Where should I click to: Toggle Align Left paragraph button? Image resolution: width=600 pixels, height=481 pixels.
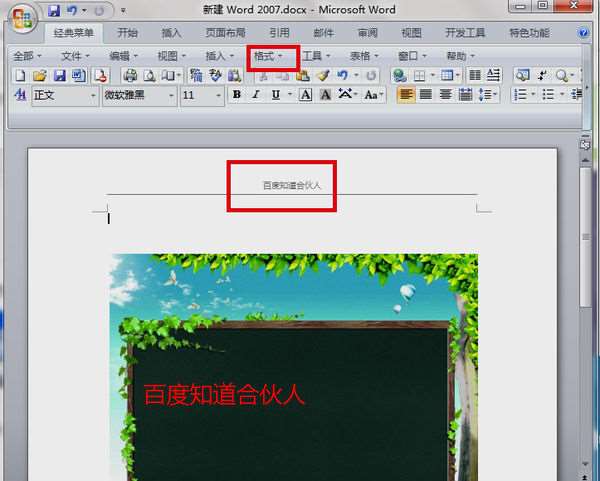point(406,95)
